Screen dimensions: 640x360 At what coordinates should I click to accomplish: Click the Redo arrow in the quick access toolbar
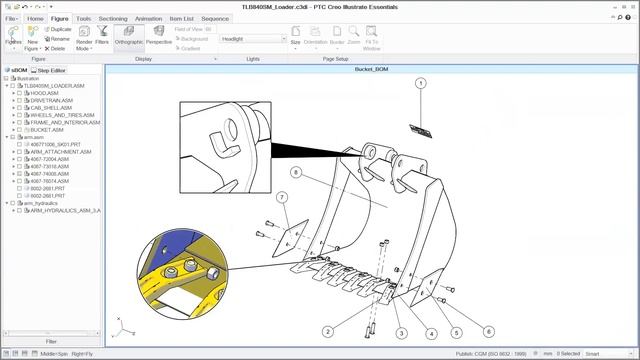(38, 7)
